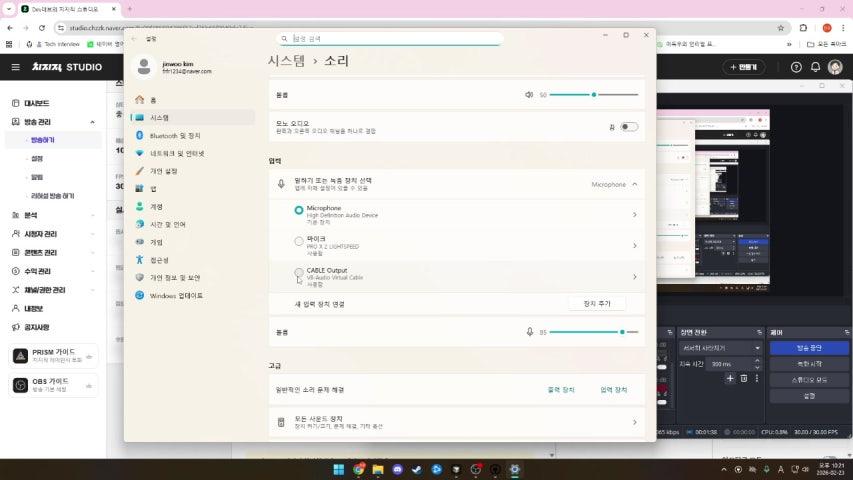The width and height of the screenshot is (853, 480).
Task: Select the PRO X 2 LIGHTSPEED microphone radio button
Action: click(x=299, y=241)
